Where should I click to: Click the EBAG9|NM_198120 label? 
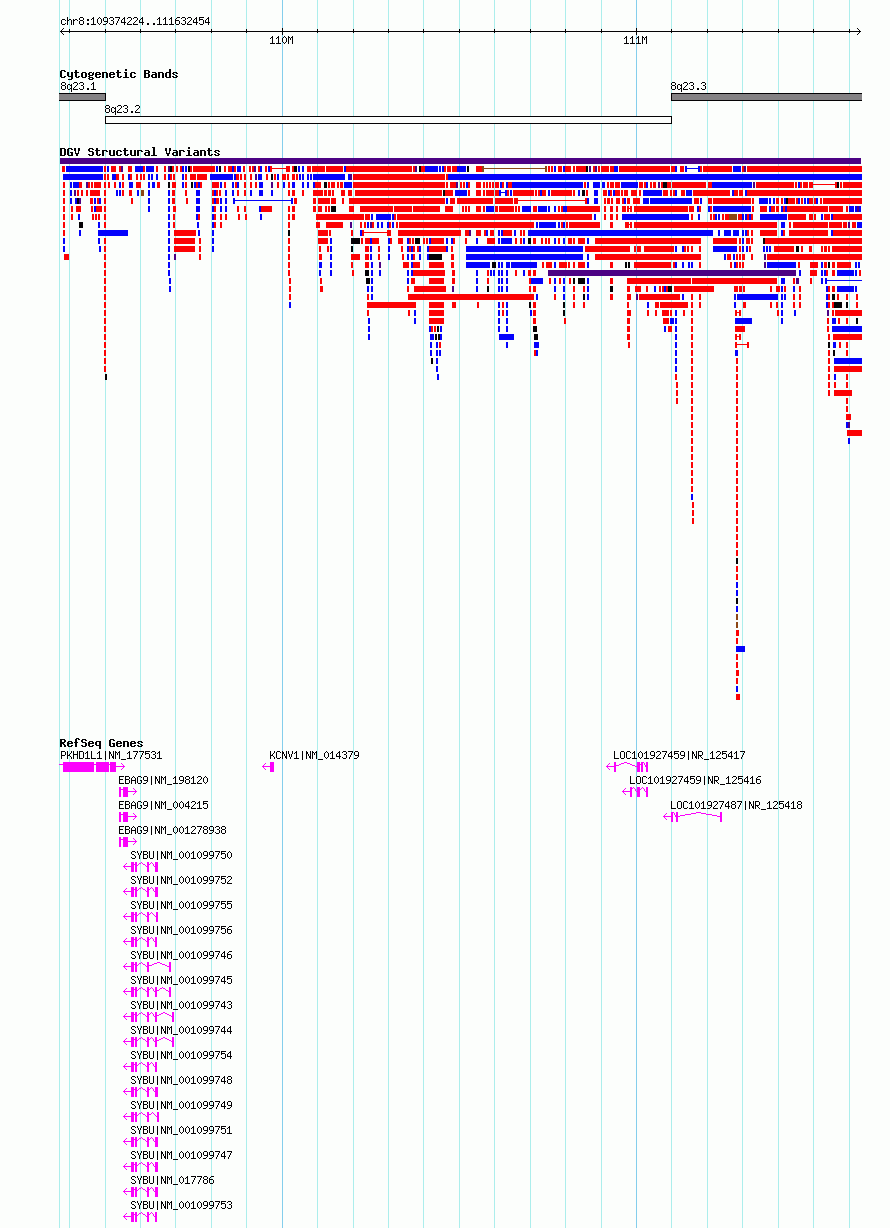pyautogui.click(x=163, y=780)
